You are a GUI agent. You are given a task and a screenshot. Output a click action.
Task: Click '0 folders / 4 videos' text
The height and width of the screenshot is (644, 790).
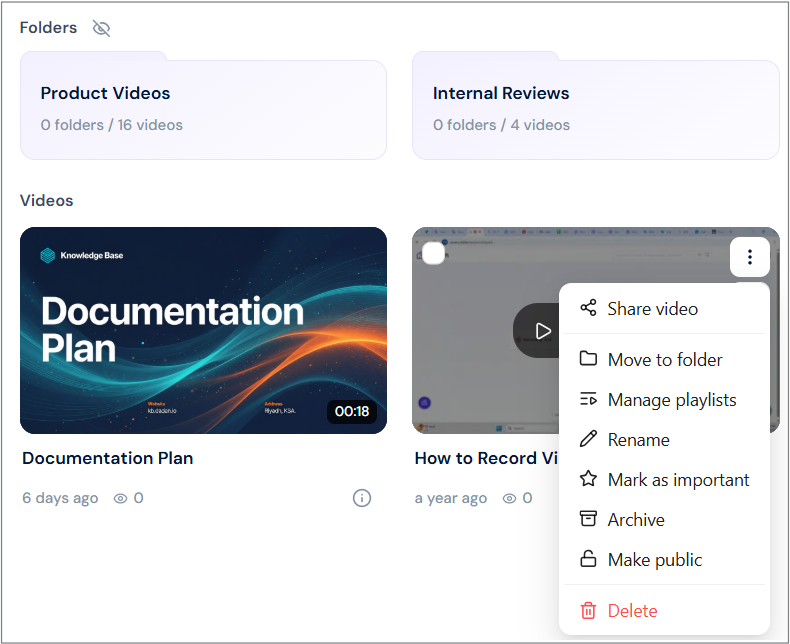tap(501, 125)
